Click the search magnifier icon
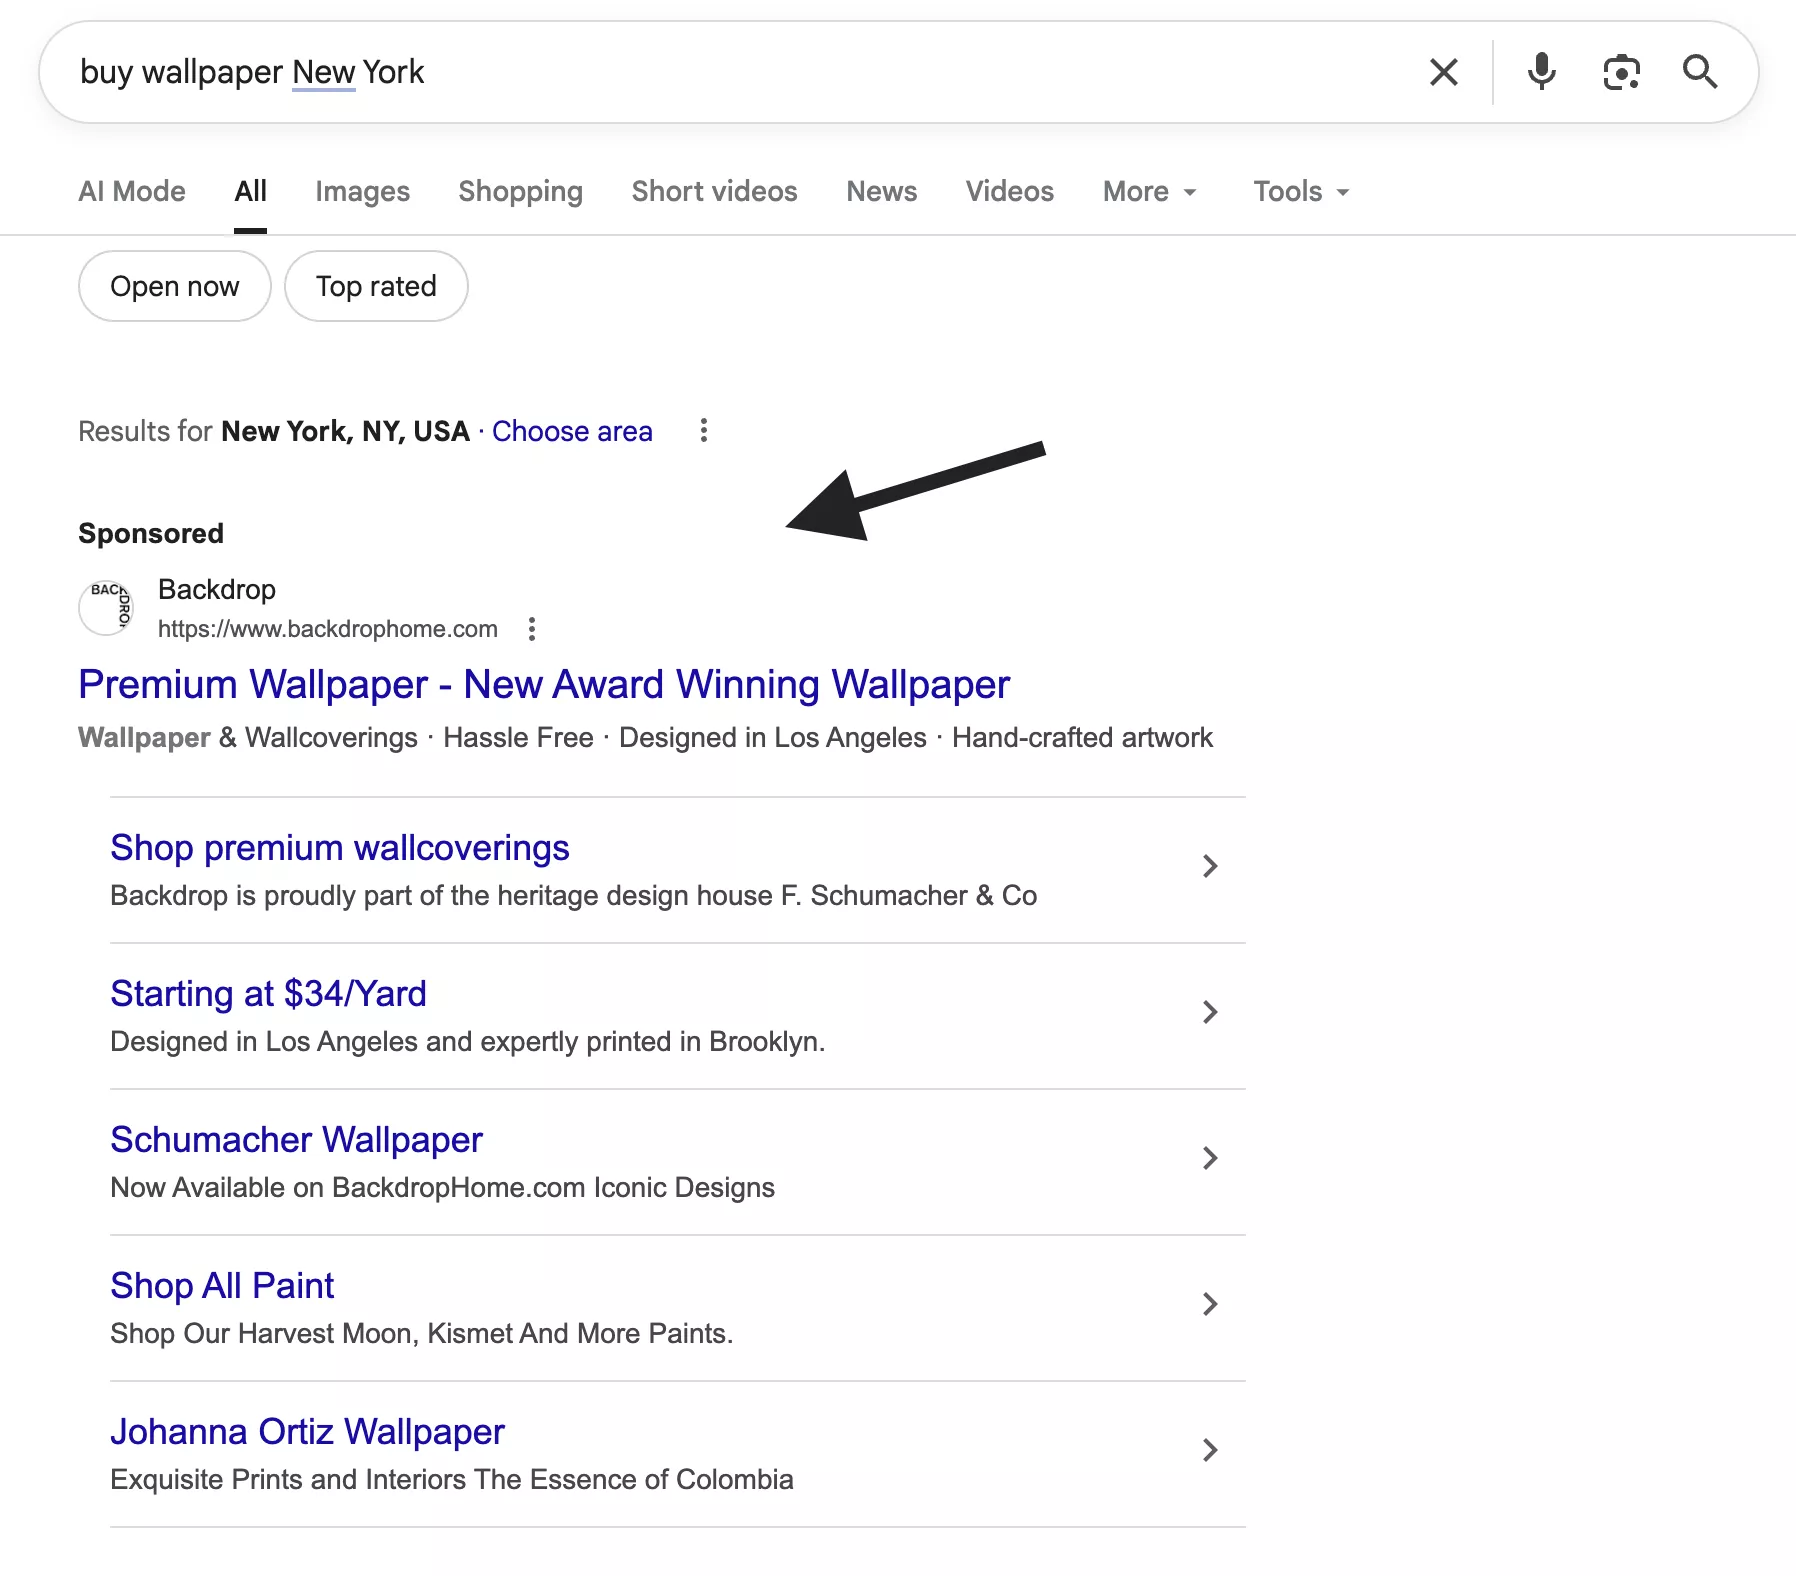1796x1576 pixels. (1700, 71)
